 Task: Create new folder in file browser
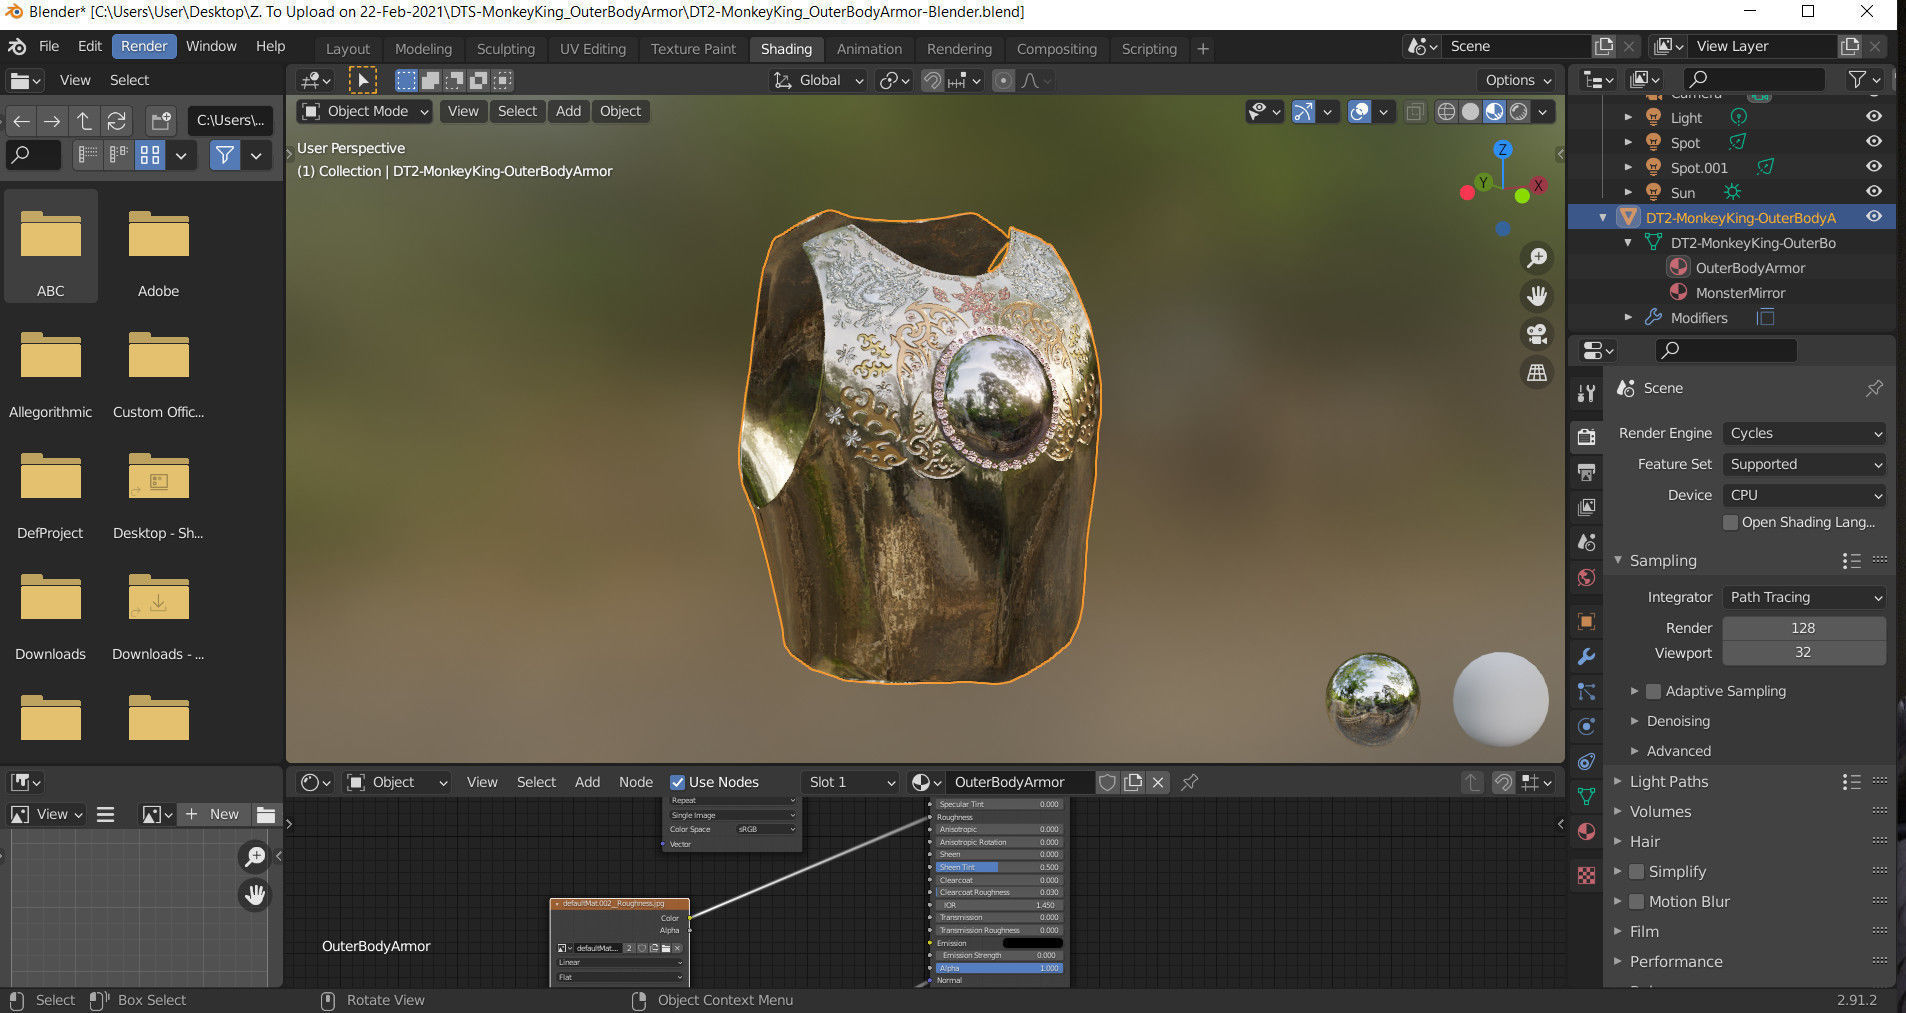tap(160, 121)
